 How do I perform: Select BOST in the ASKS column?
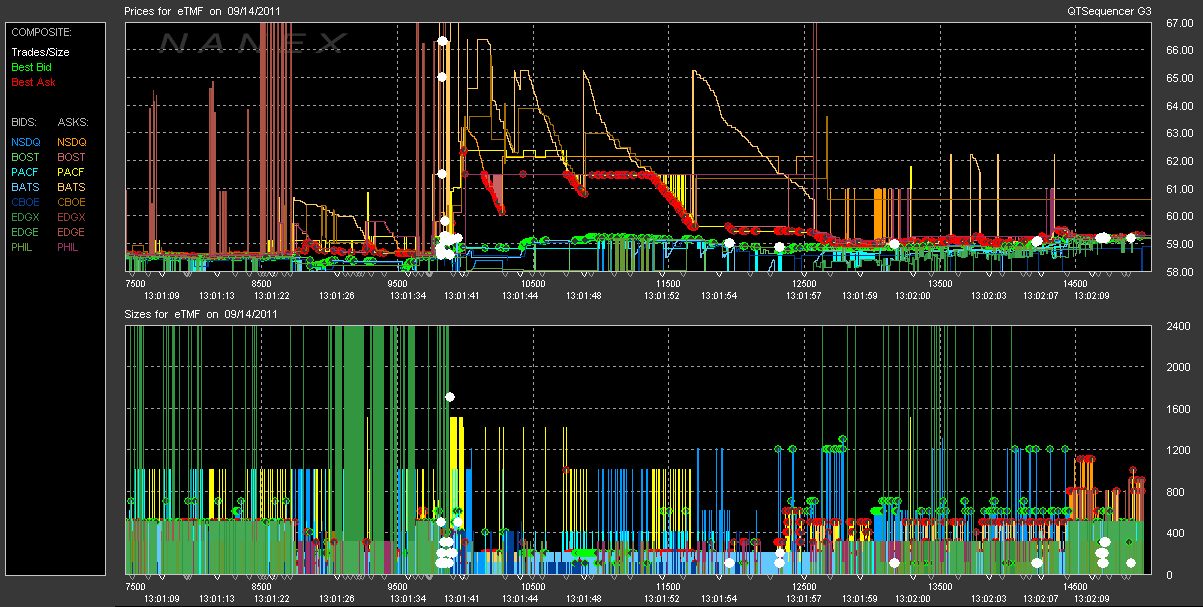click(x=72, y=157)
